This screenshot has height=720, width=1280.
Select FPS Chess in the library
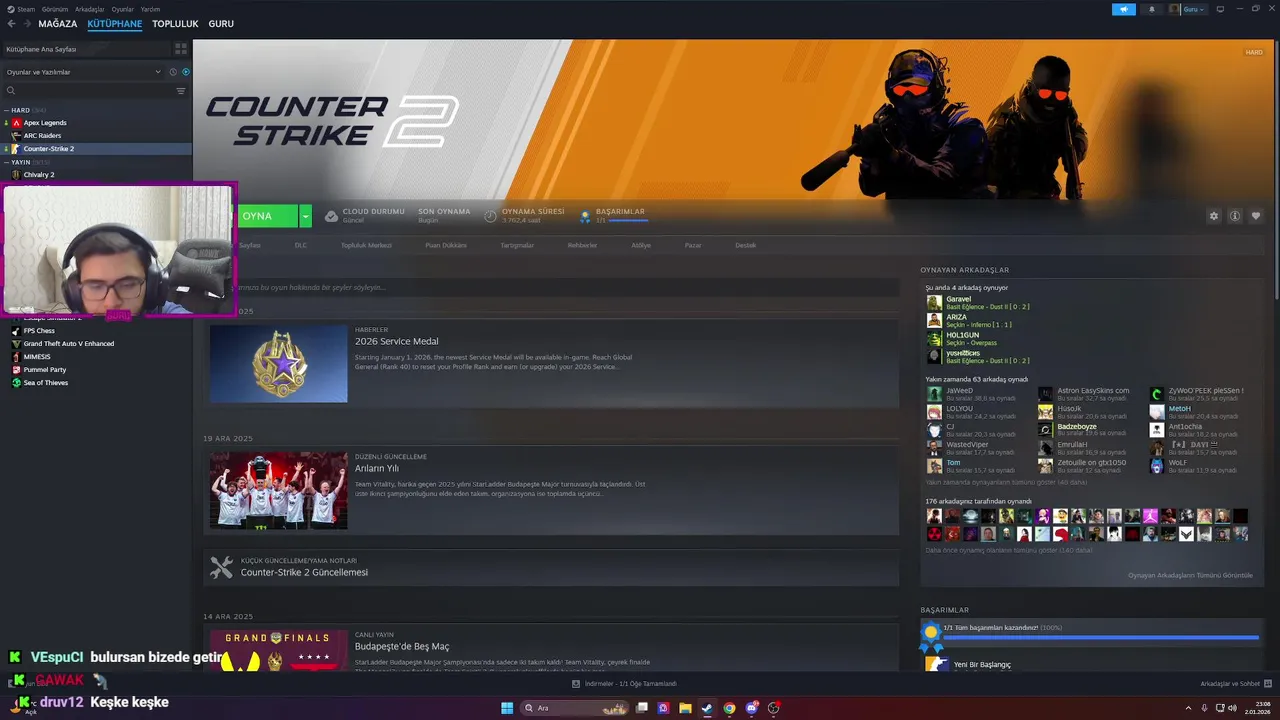tap(39, 331)
